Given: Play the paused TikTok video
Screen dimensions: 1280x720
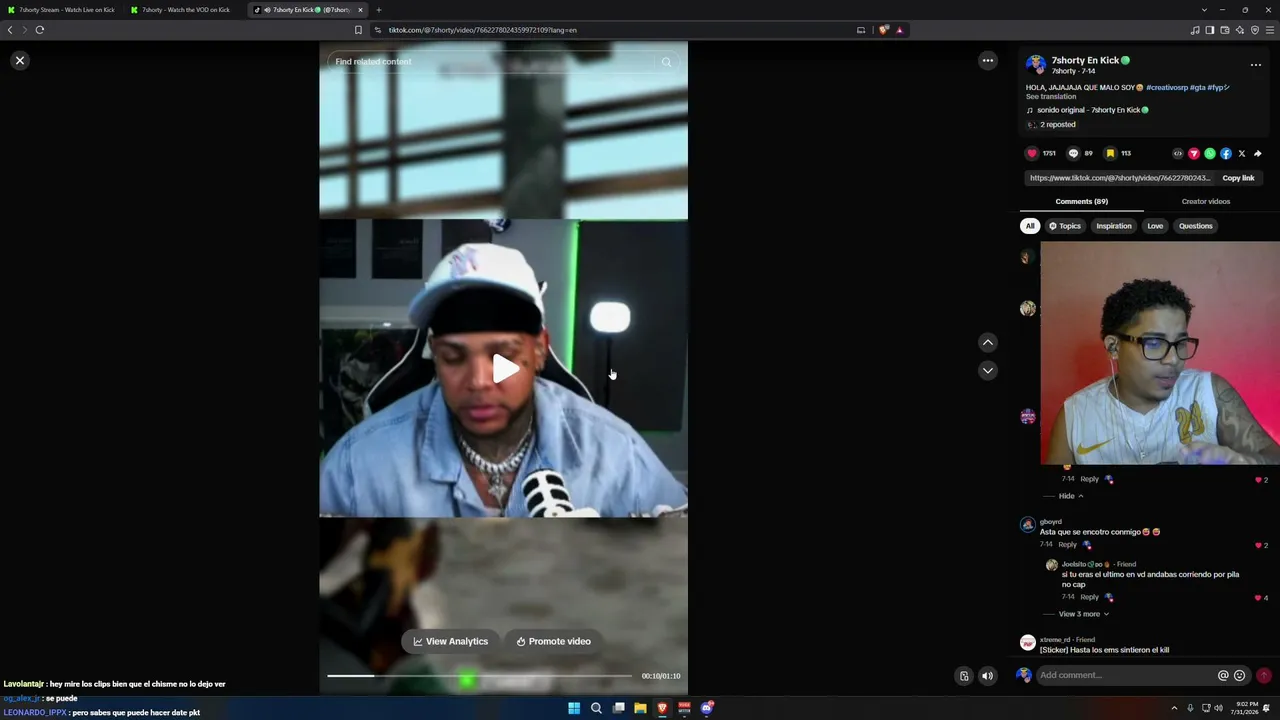Looking at the screenshot, I should [504, 369].
